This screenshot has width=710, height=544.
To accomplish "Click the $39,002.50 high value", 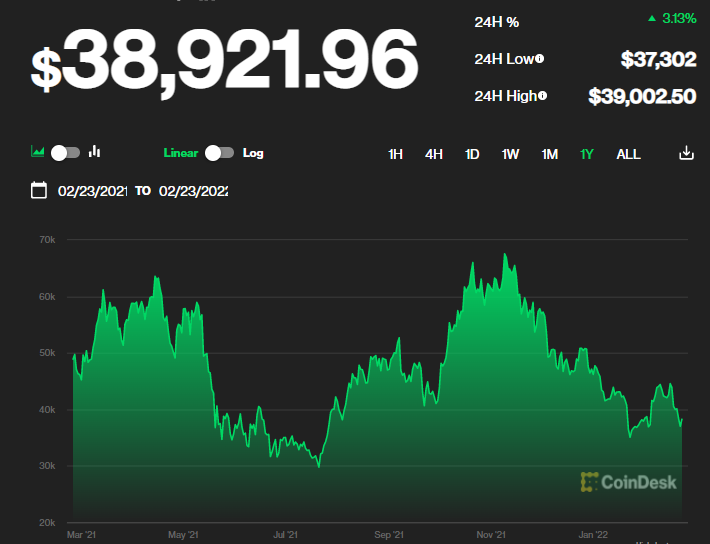I will tap(642, 96).
